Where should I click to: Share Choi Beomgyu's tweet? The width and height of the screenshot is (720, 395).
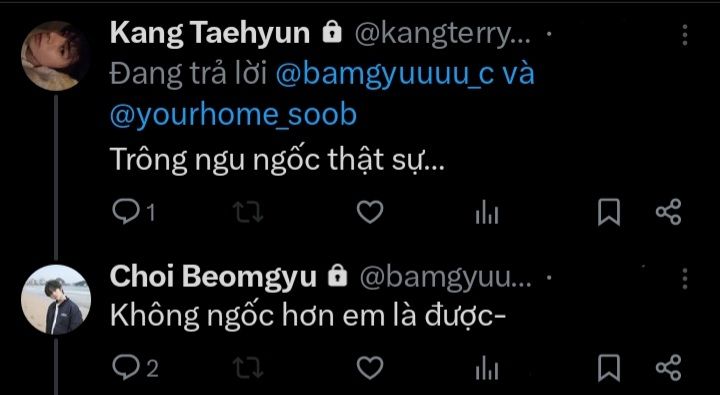pyautogui.click(x=669, y=367)
